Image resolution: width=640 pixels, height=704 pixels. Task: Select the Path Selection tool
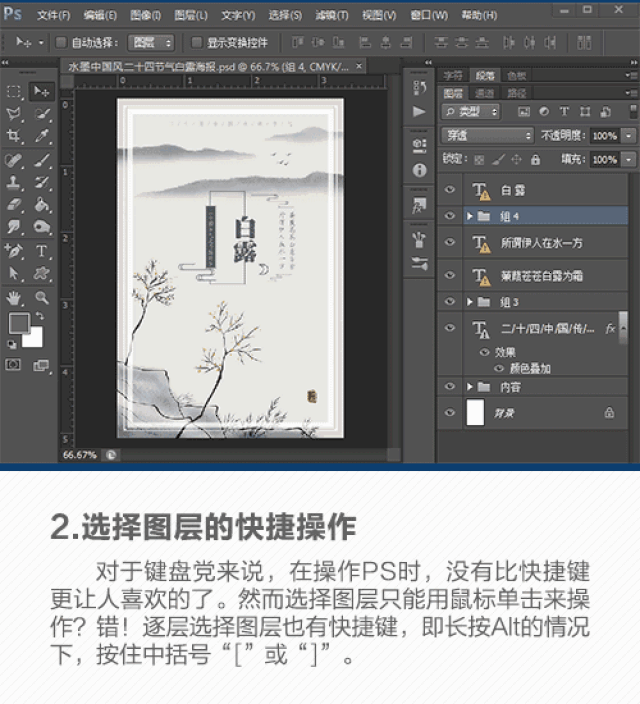pyautogui.click(x=14, y=273)
